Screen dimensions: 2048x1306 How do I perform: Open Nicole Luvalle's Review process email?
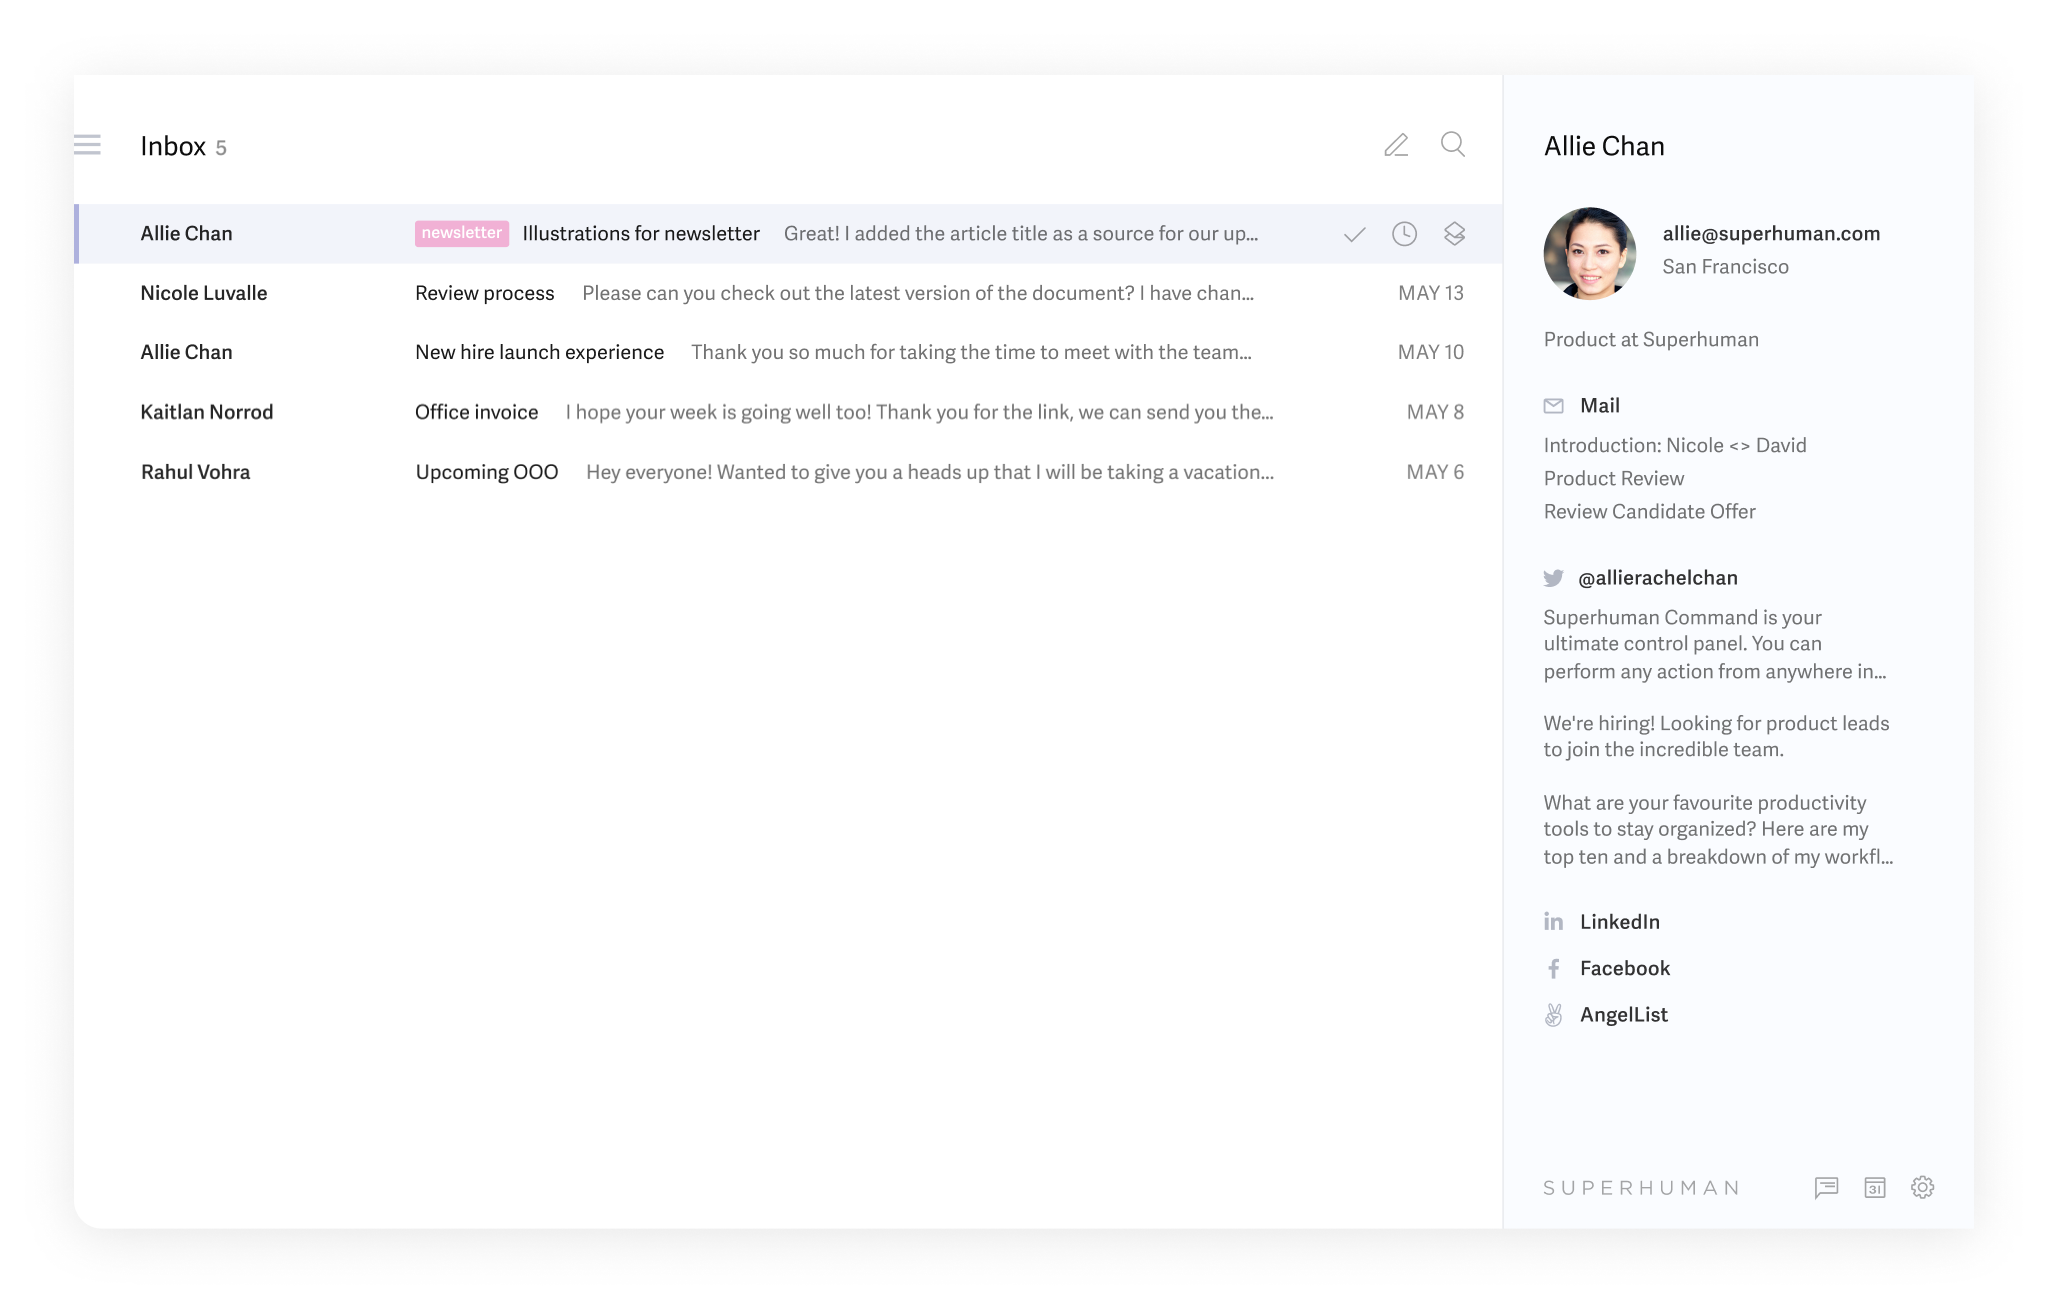(484, 293)
